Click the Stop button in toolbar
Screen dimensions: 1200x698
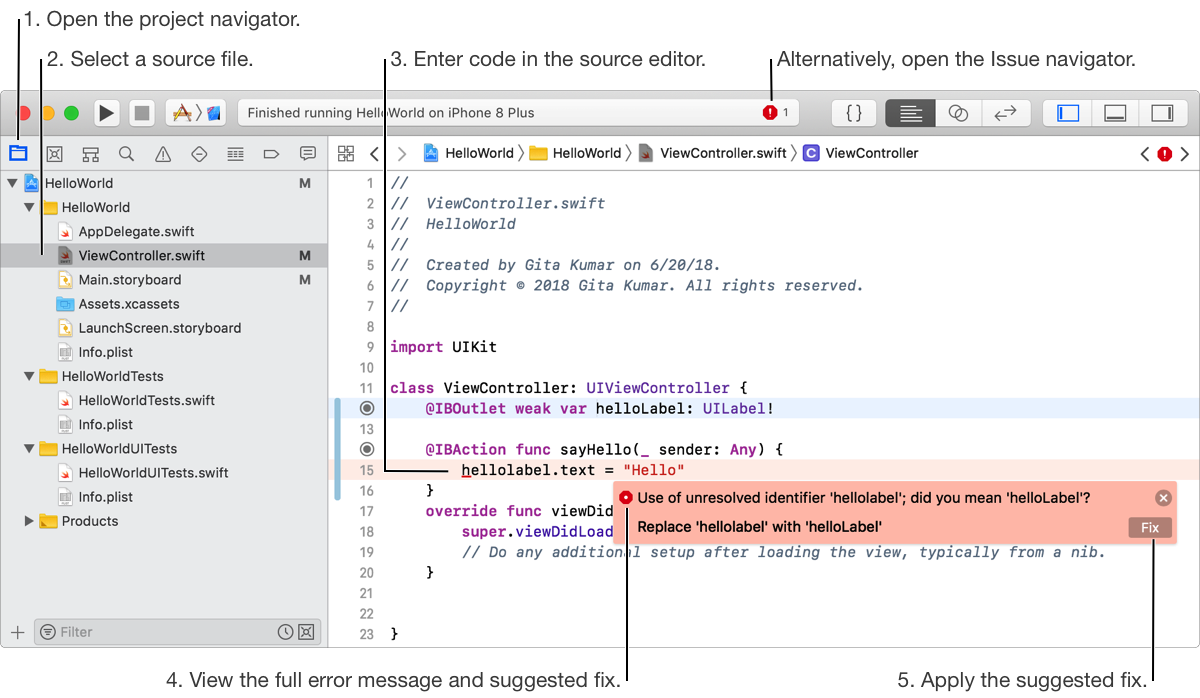(x=142, y=113)
